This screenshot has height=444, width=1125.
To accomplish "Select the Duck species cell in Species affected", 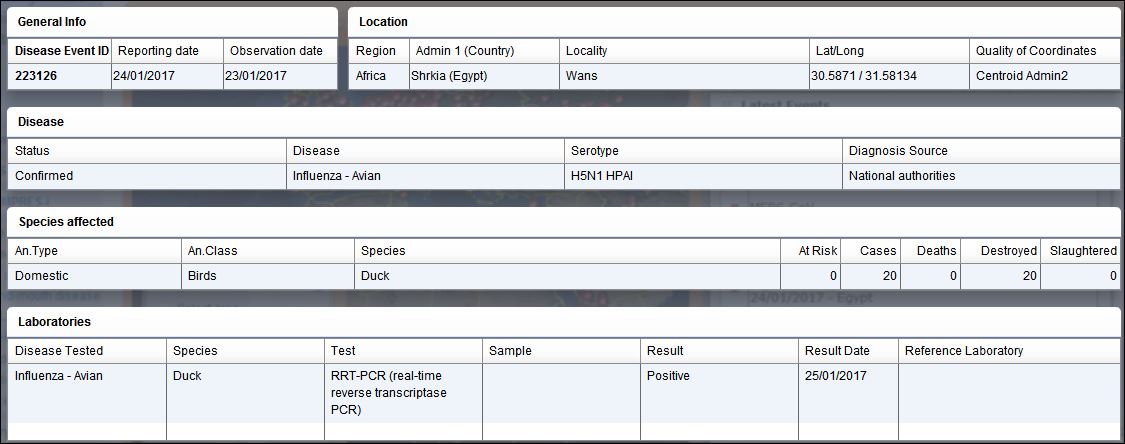I will pos(567,276).
